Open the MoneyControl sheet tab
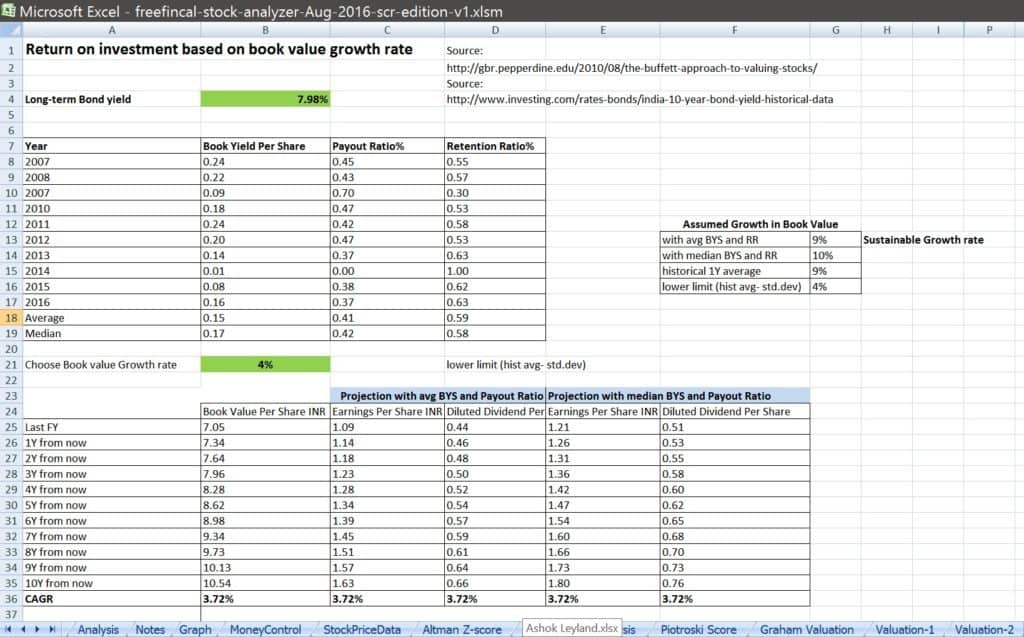1024x637 pixels. coord(264,630)
